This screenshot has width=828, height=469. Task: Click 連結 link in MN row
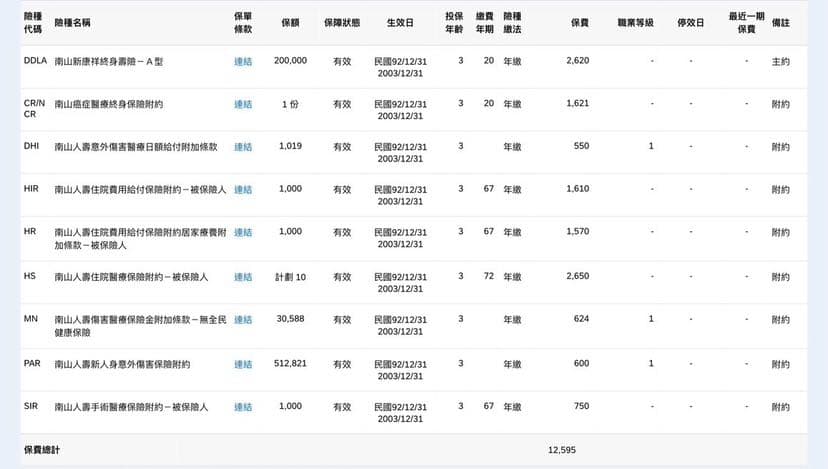243,320
